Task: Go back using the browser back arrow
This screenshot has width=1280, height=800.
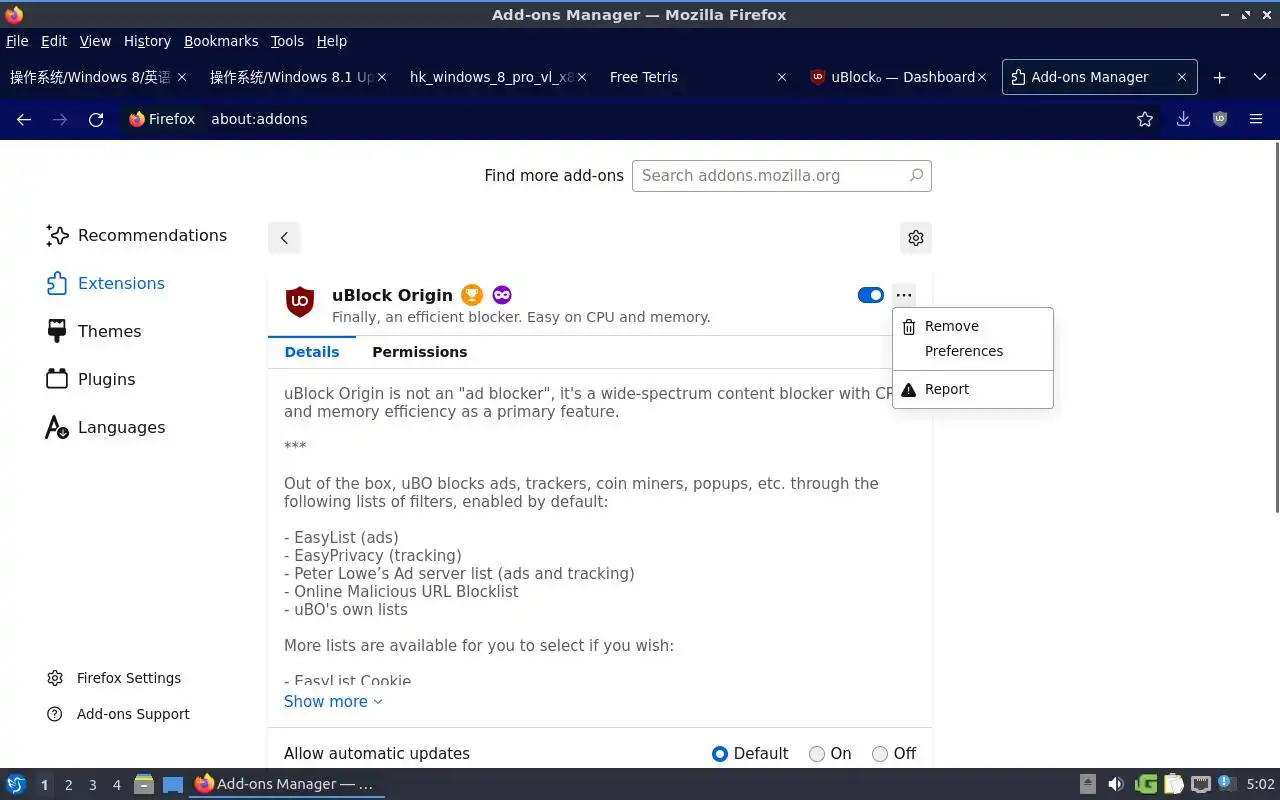Action: [24, 119]
